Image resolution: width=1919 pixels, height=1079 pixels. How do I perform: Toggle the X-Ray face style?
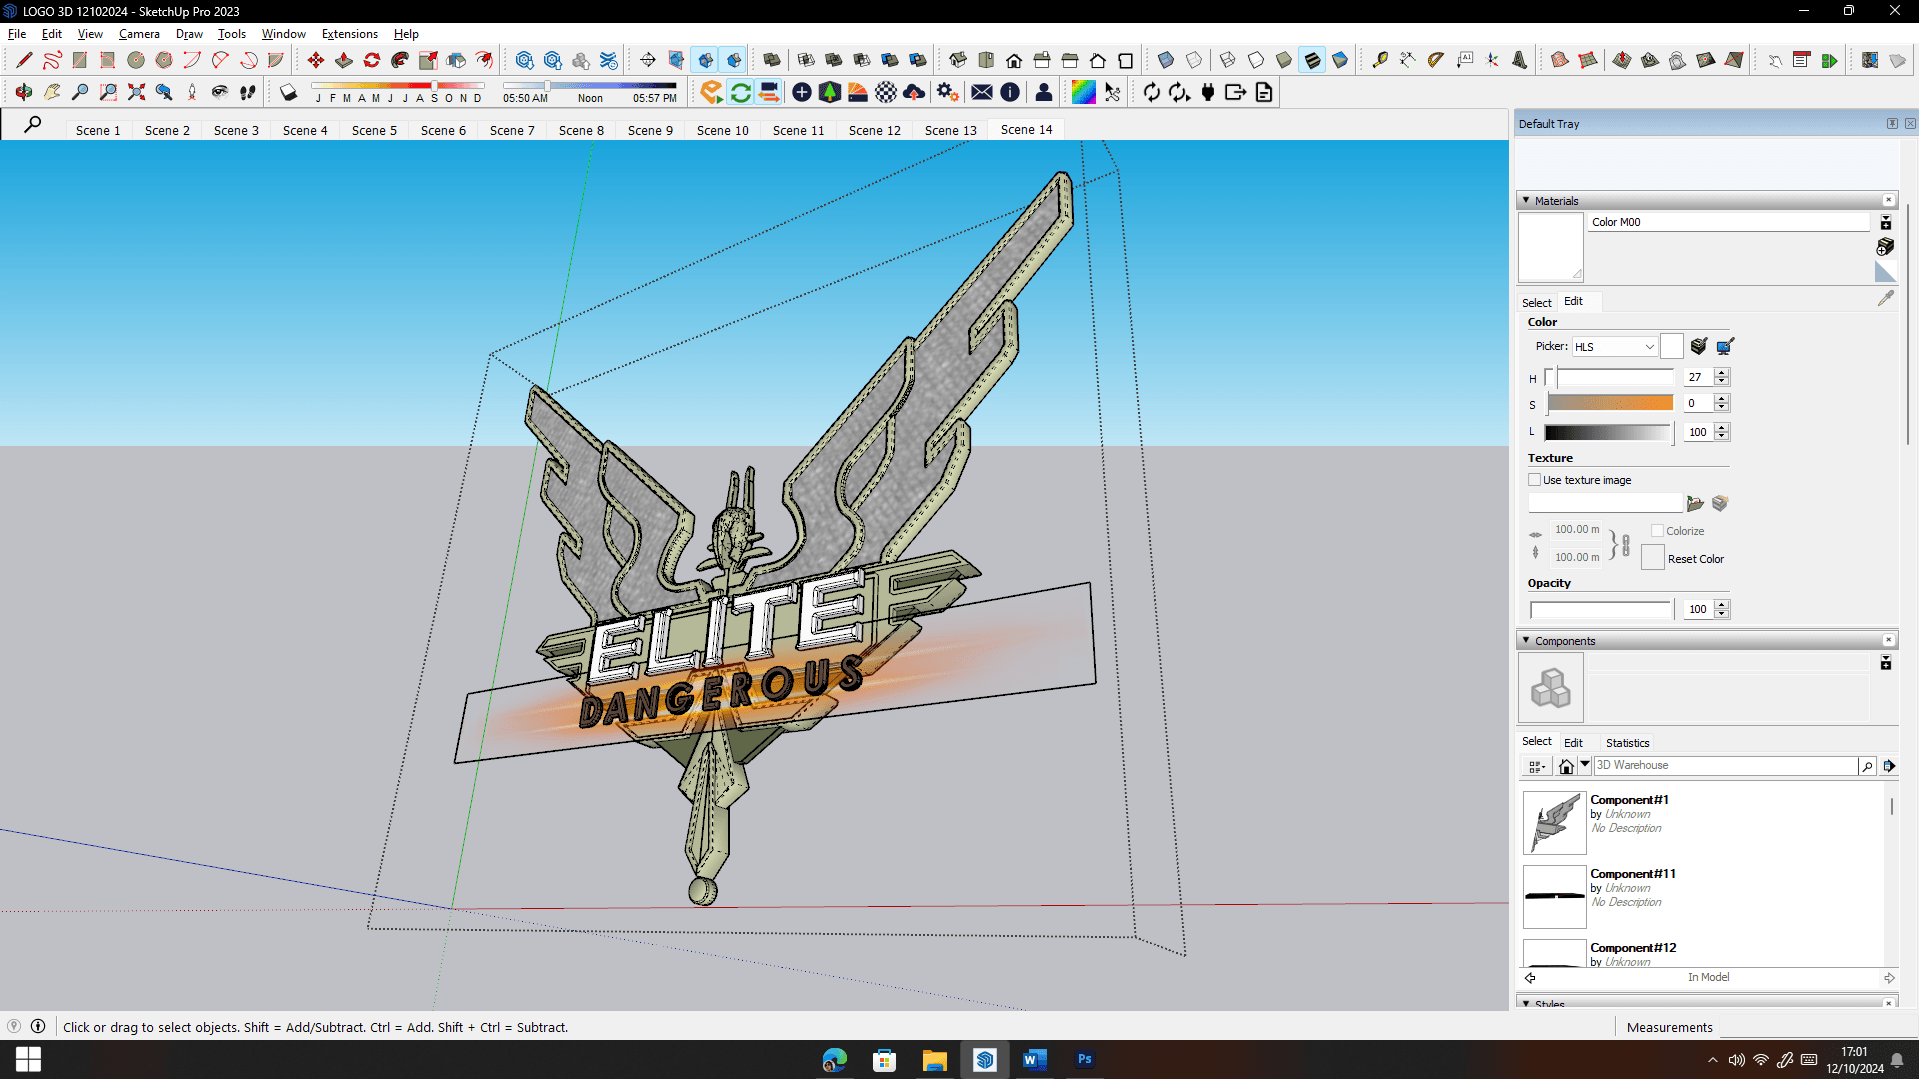[1165, 61]
